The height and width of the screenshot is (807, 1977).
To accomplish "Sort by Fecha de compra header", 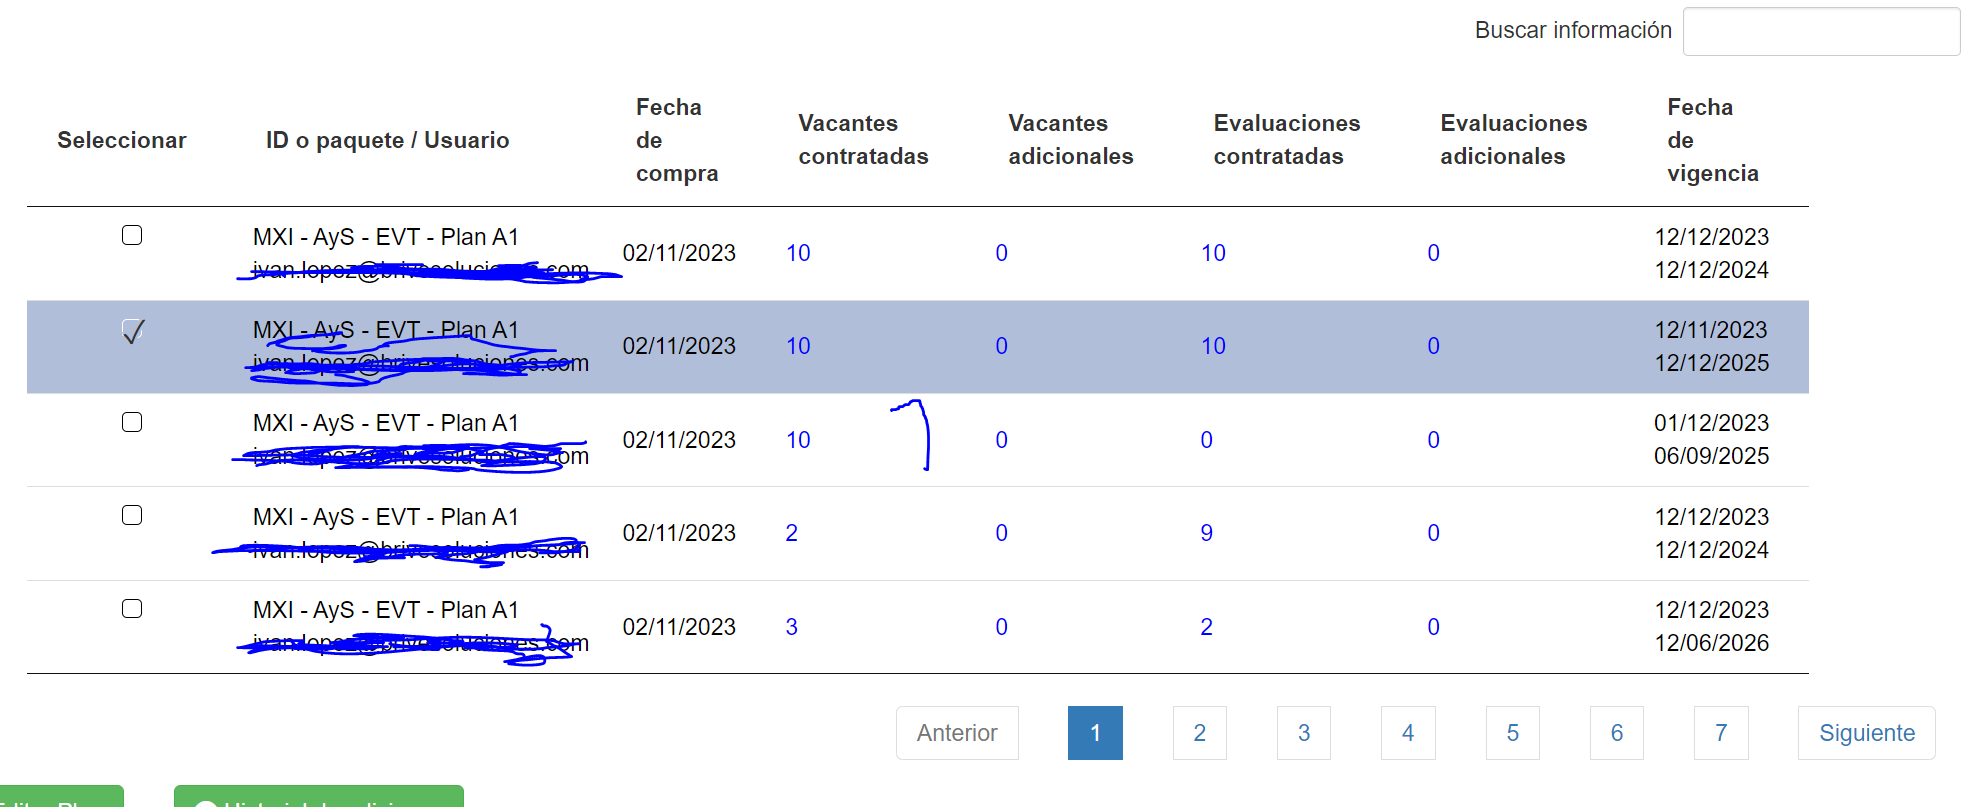I will (x=677, y=140).
